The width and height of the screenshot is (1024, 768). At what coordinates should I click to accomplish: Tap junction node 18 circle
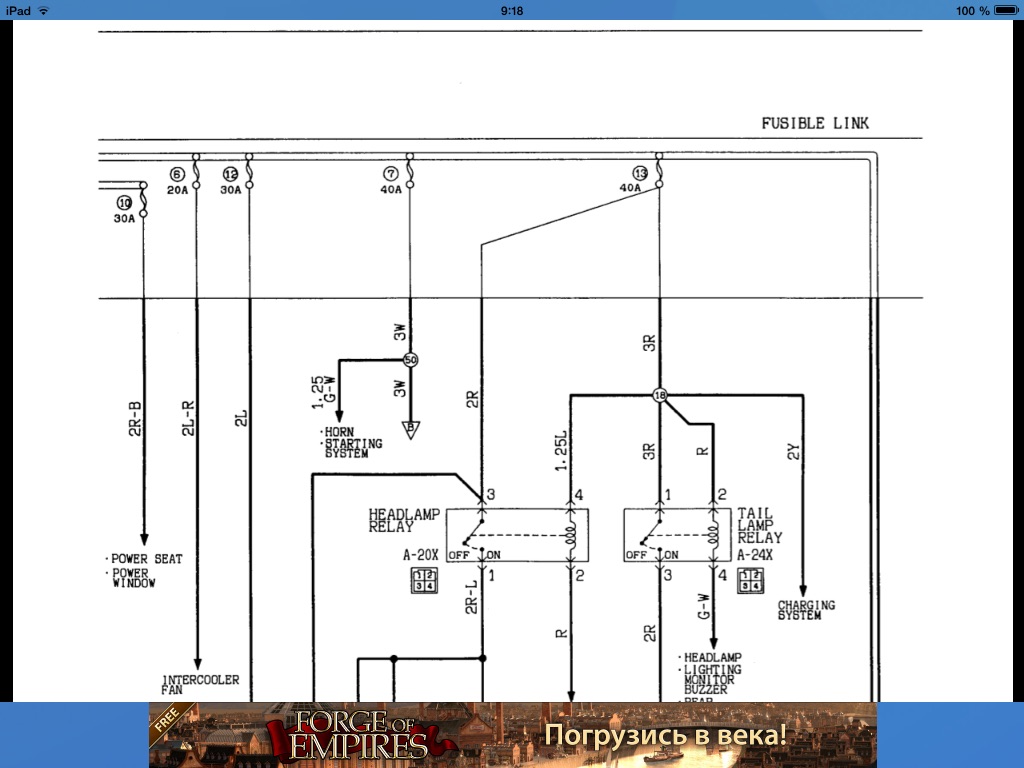click(660, 395)
